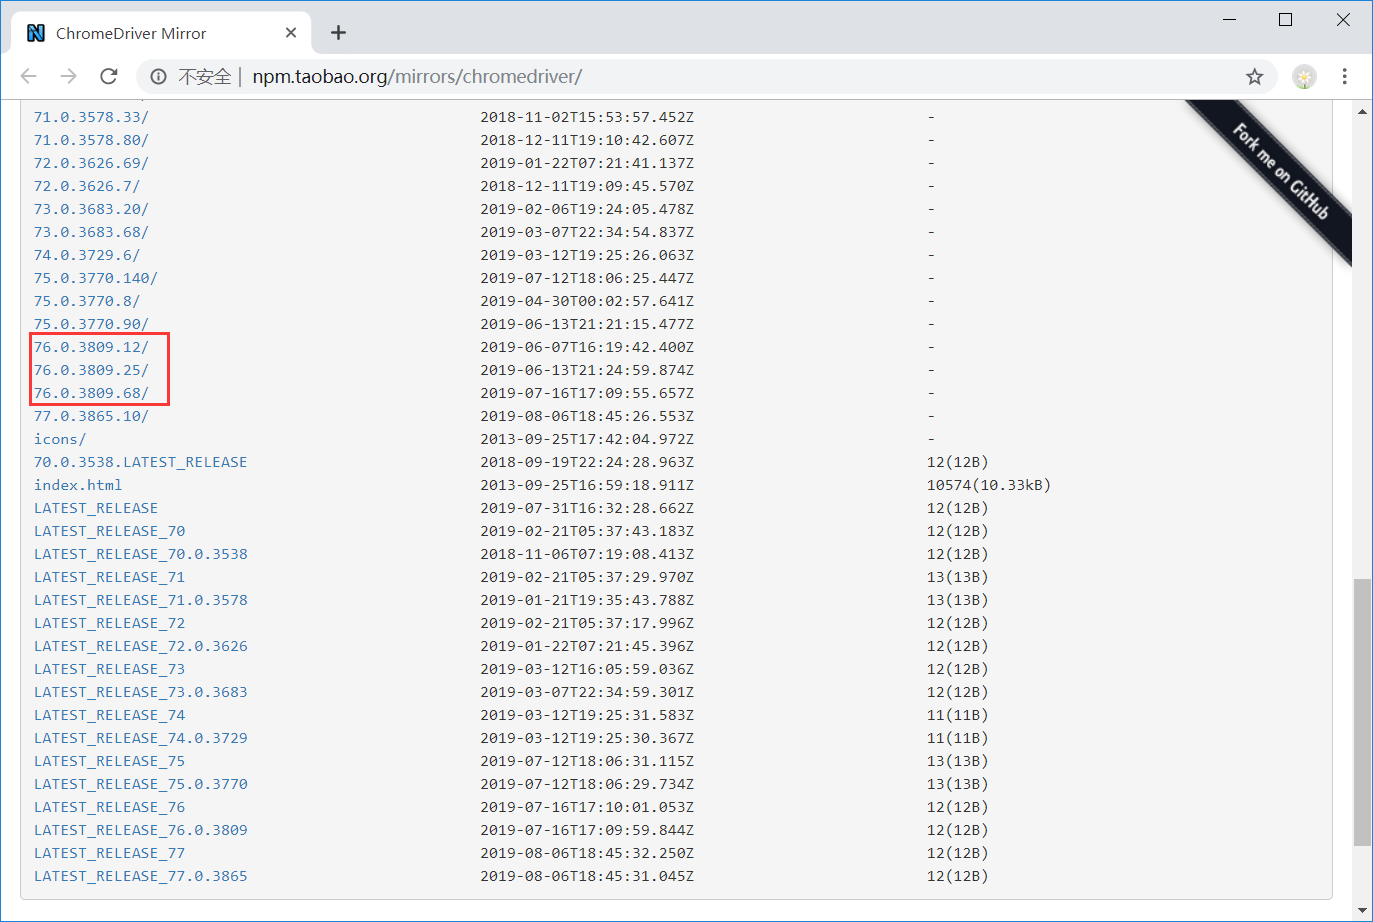Open the LATEST_RELEASE_75.0.3770 file
This screenshot has width=1373, height=922.
(140, 784)
